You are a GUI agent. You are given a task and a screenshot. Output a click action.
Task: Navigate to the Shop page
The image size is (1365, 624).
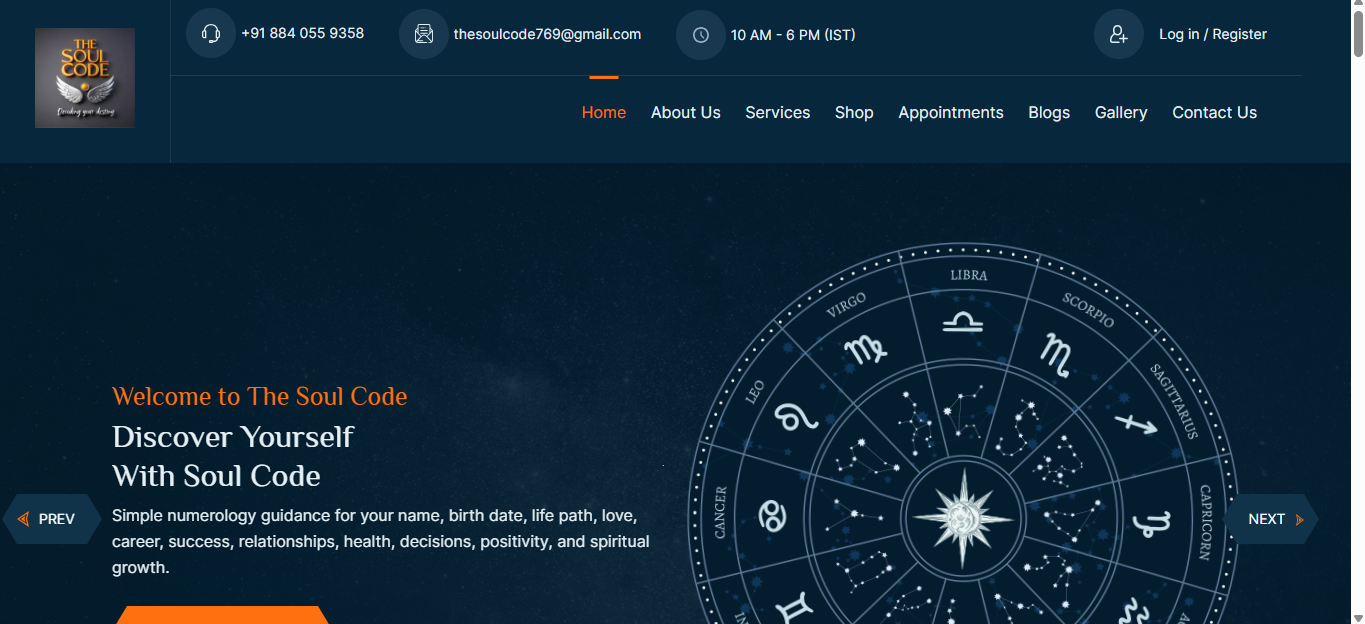click(x=854, y=113)
